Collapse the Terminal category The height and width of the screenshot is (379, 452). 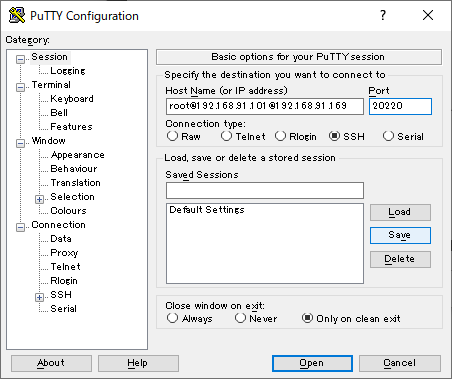(x=20, y=87)
